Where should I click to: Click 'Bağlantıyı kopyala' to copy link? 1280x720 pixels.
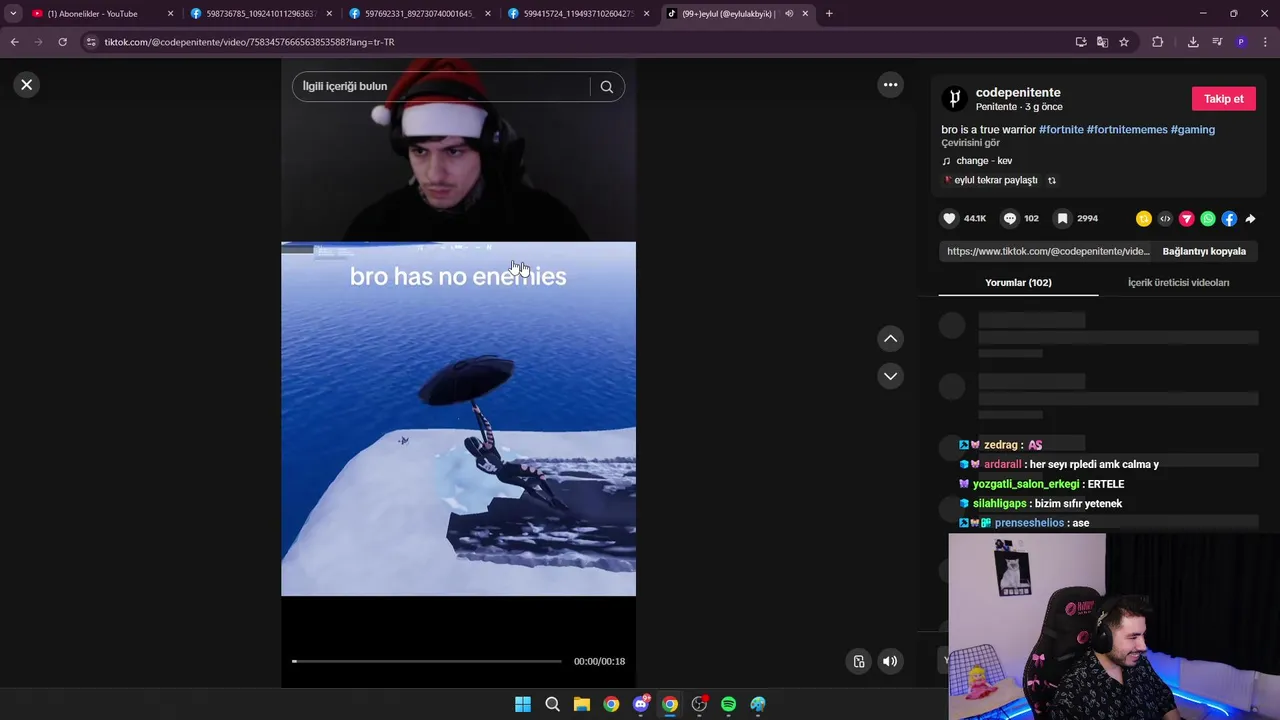click(1204, 251)
